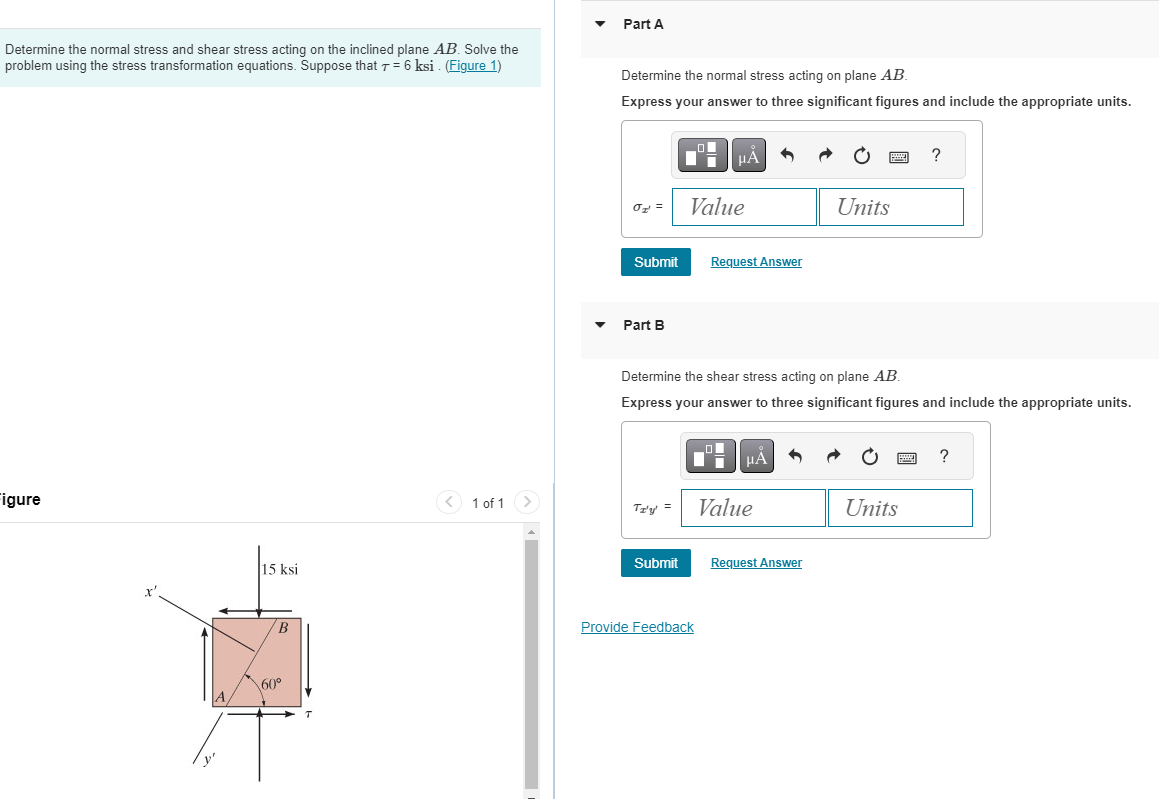This screenshot has width=1159, height=799.
Task: Open the symbols (µÅ) palette in Part B
Action: (757, 456)
